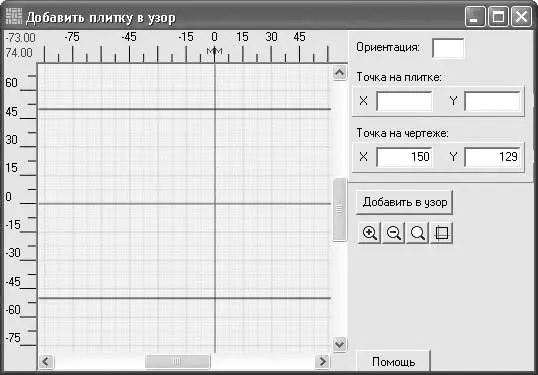The height and width of the screenshot is (375, 538).
Task: Click X field under Точка на плитке
Action: [x=404, y=101]
